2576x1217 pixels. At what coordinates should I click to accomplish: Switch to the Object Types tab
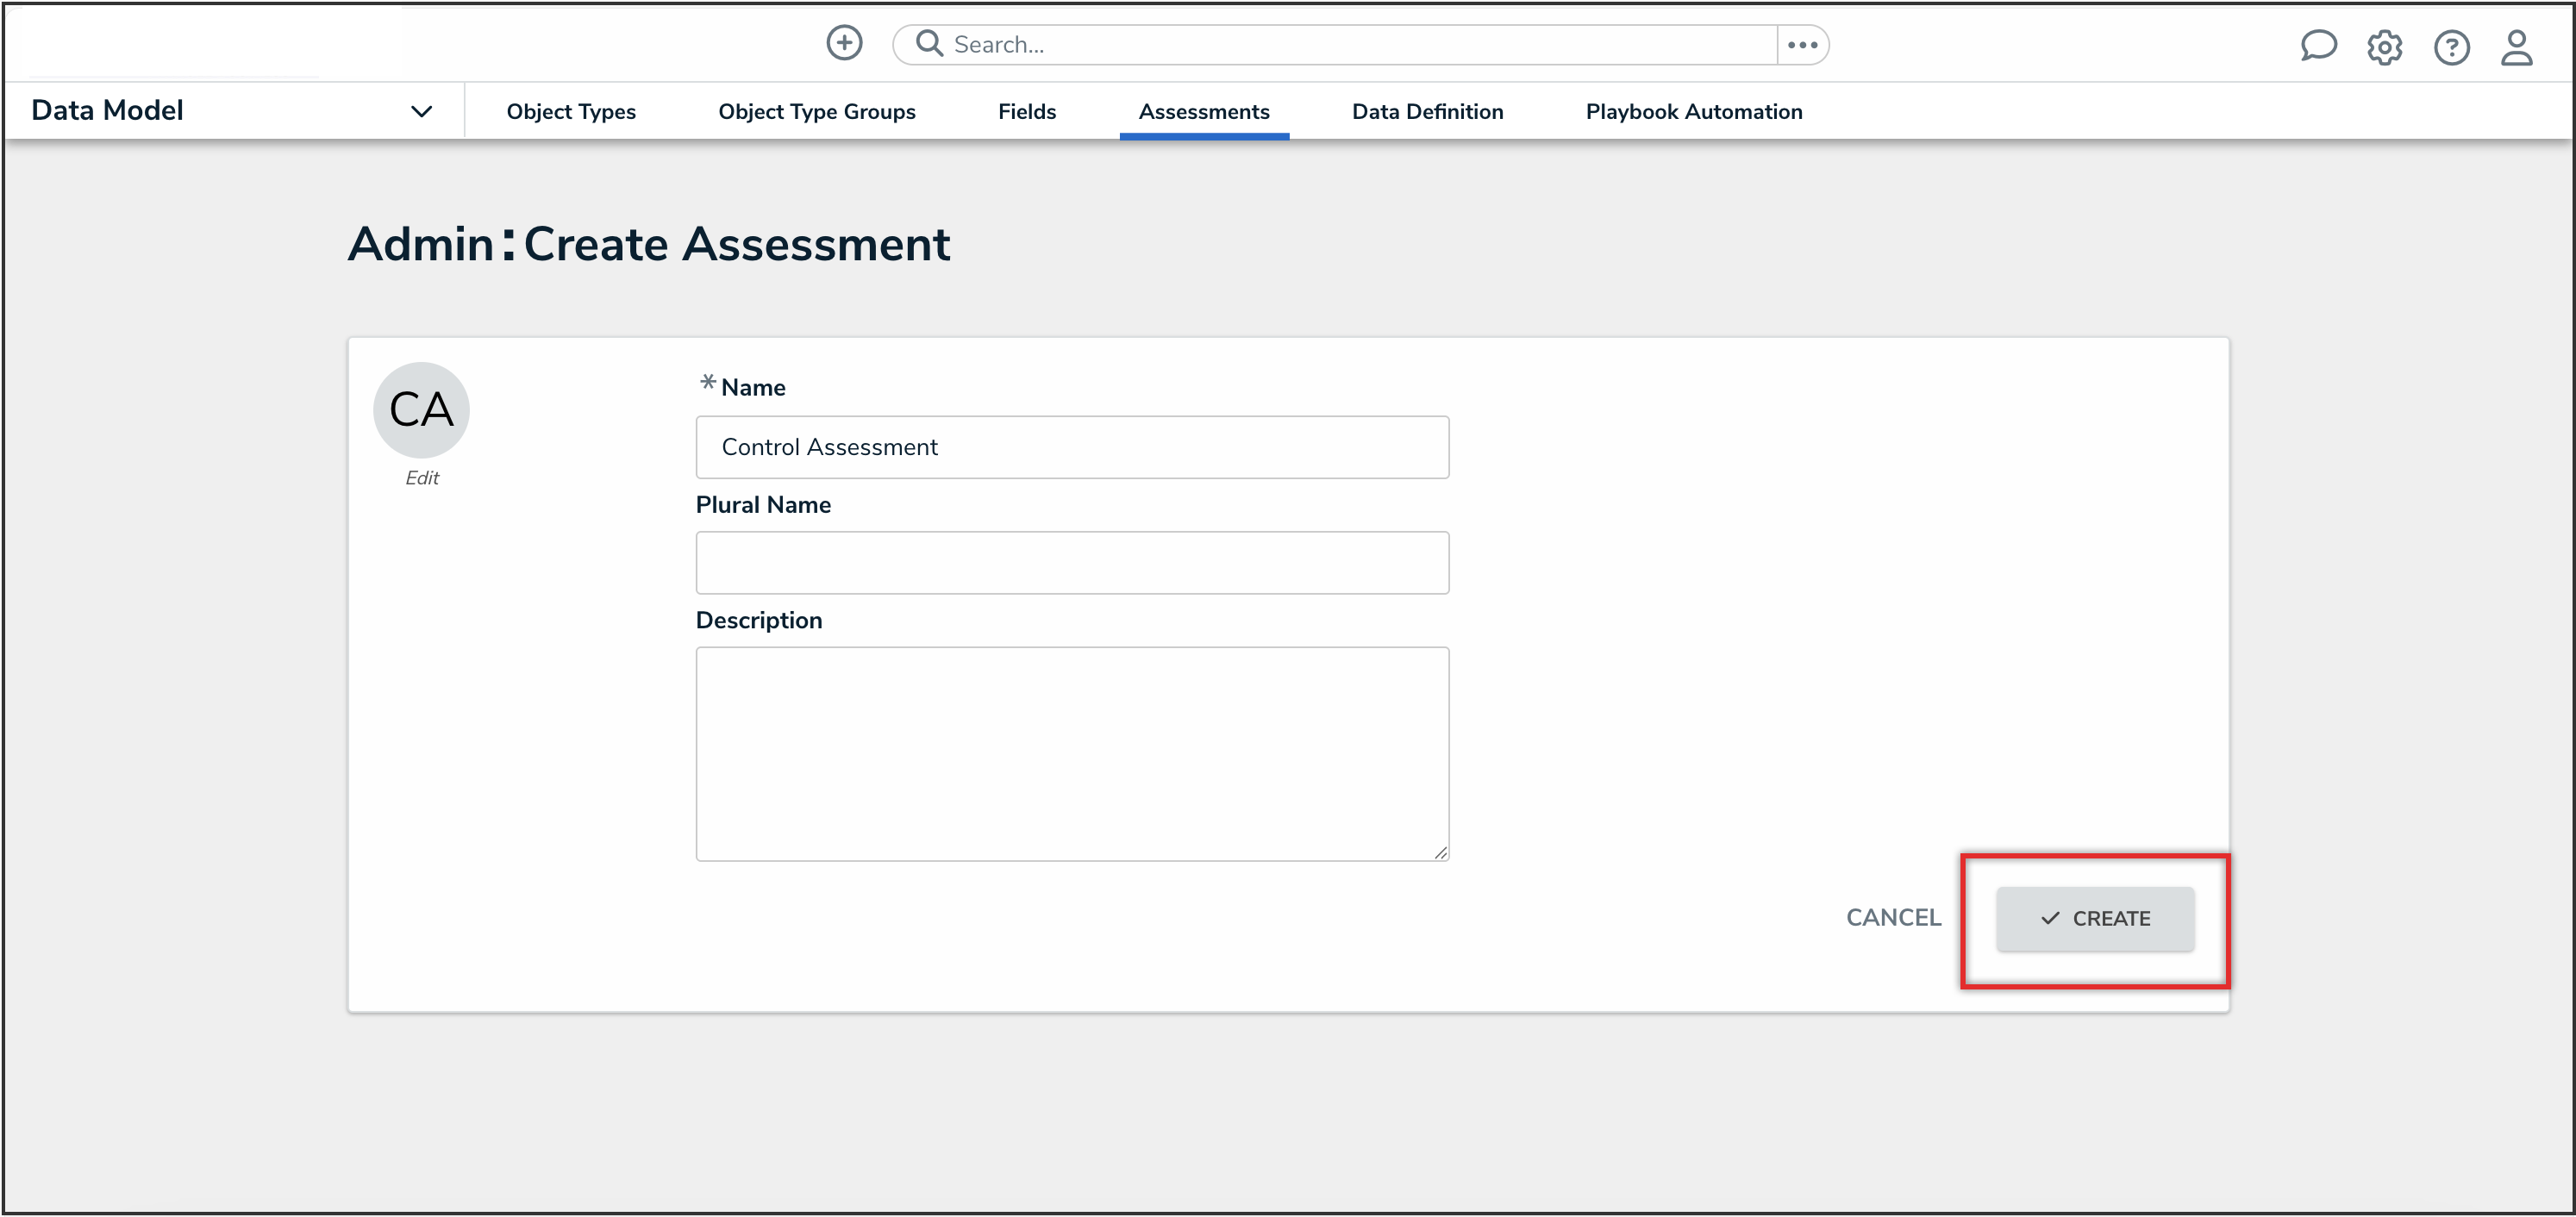(570, 111)
